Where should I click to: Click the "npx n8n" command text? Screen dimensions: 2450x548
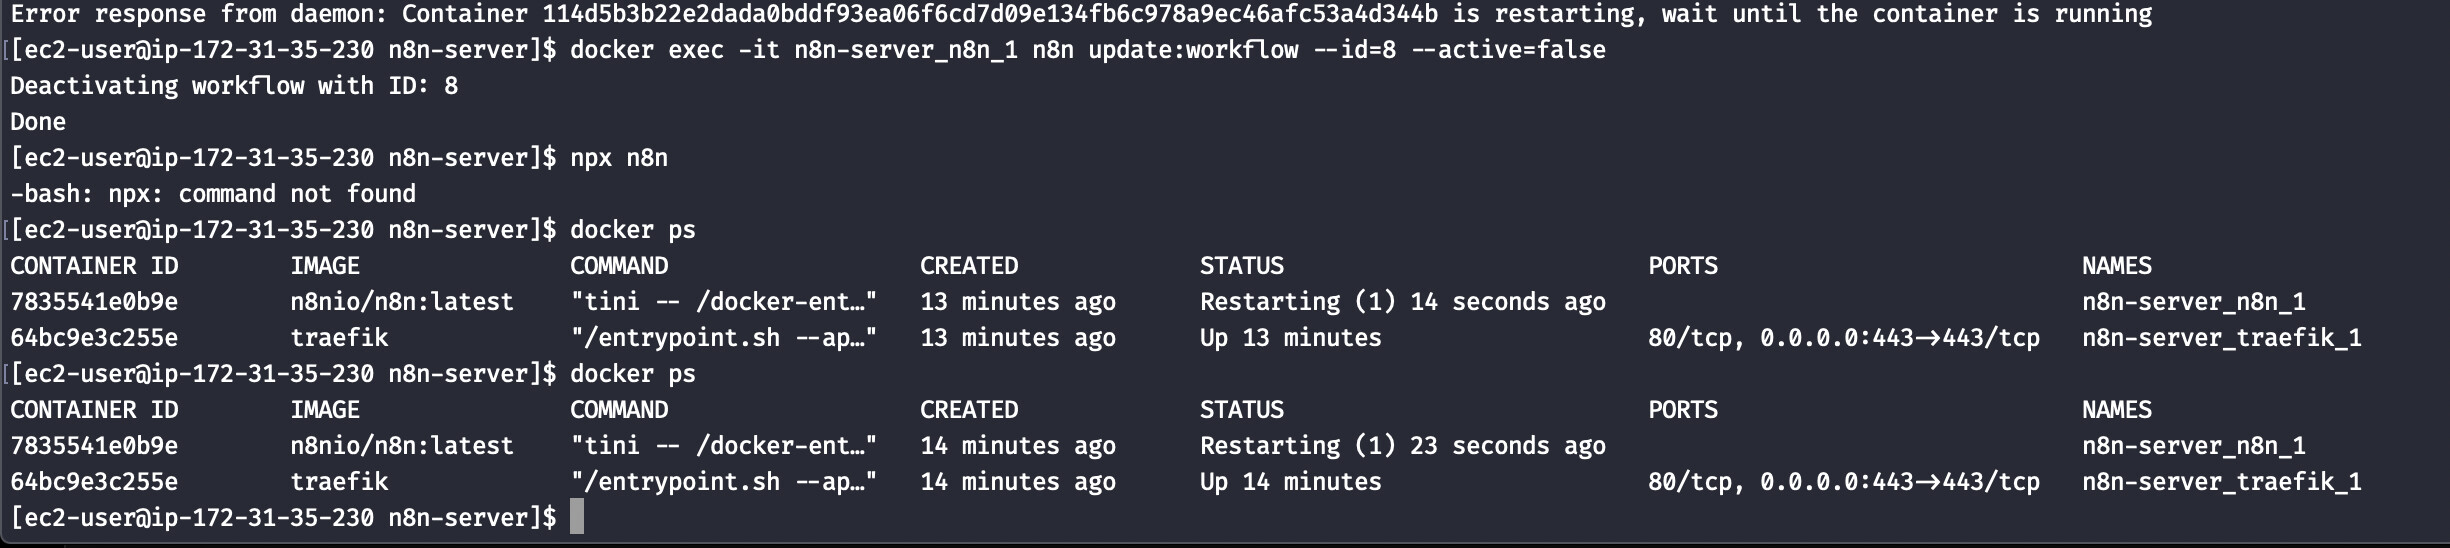pos(618,158)
